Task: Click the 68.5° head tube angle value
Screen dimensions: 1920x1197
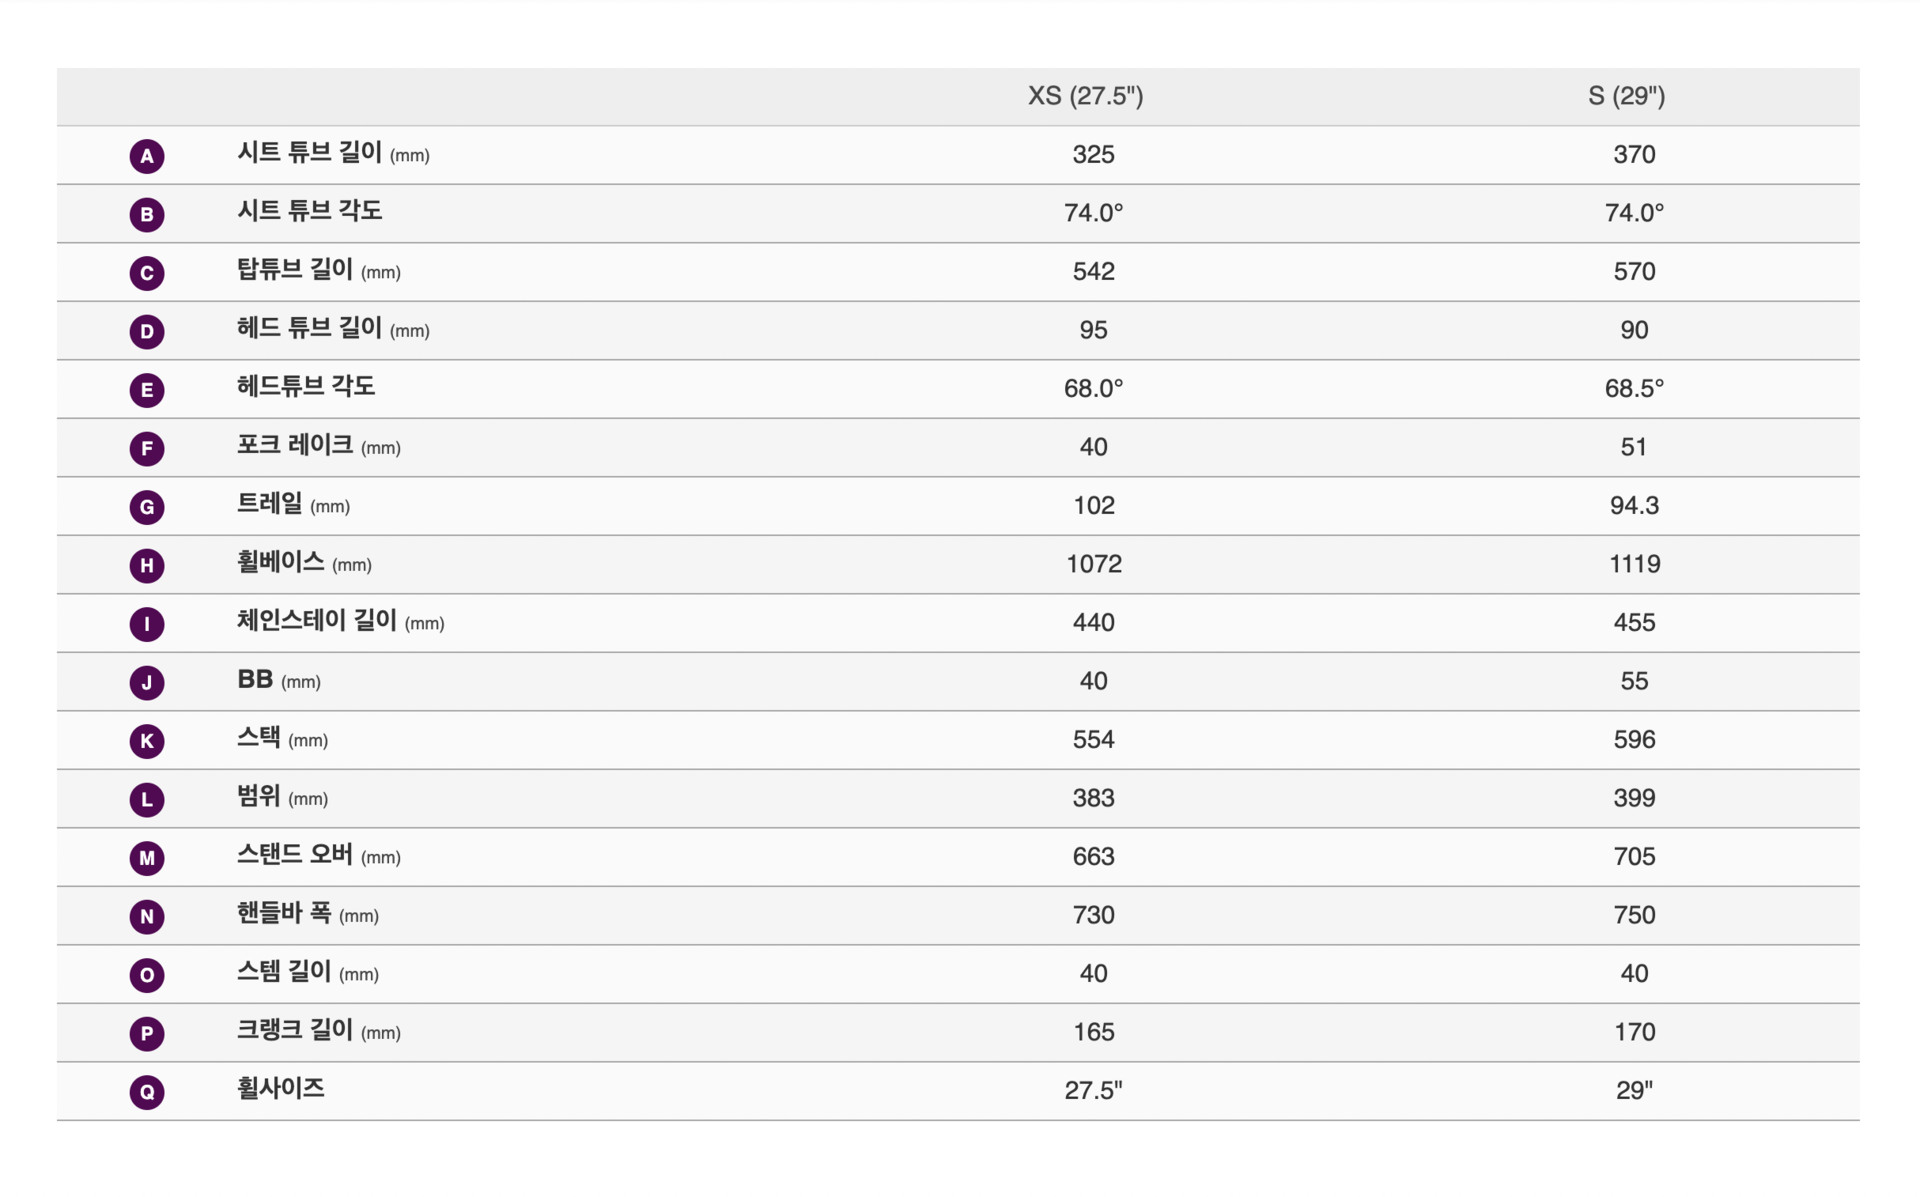Action: tap(1634, 388)
